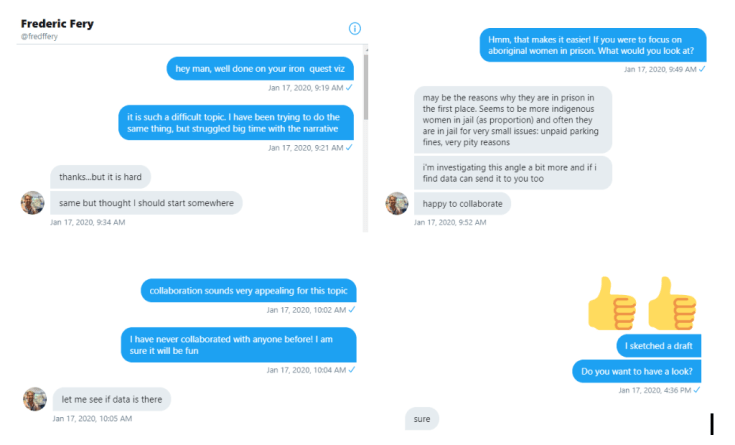
Task: Click the "i'm investigating this angle" message
Action: 512,172
